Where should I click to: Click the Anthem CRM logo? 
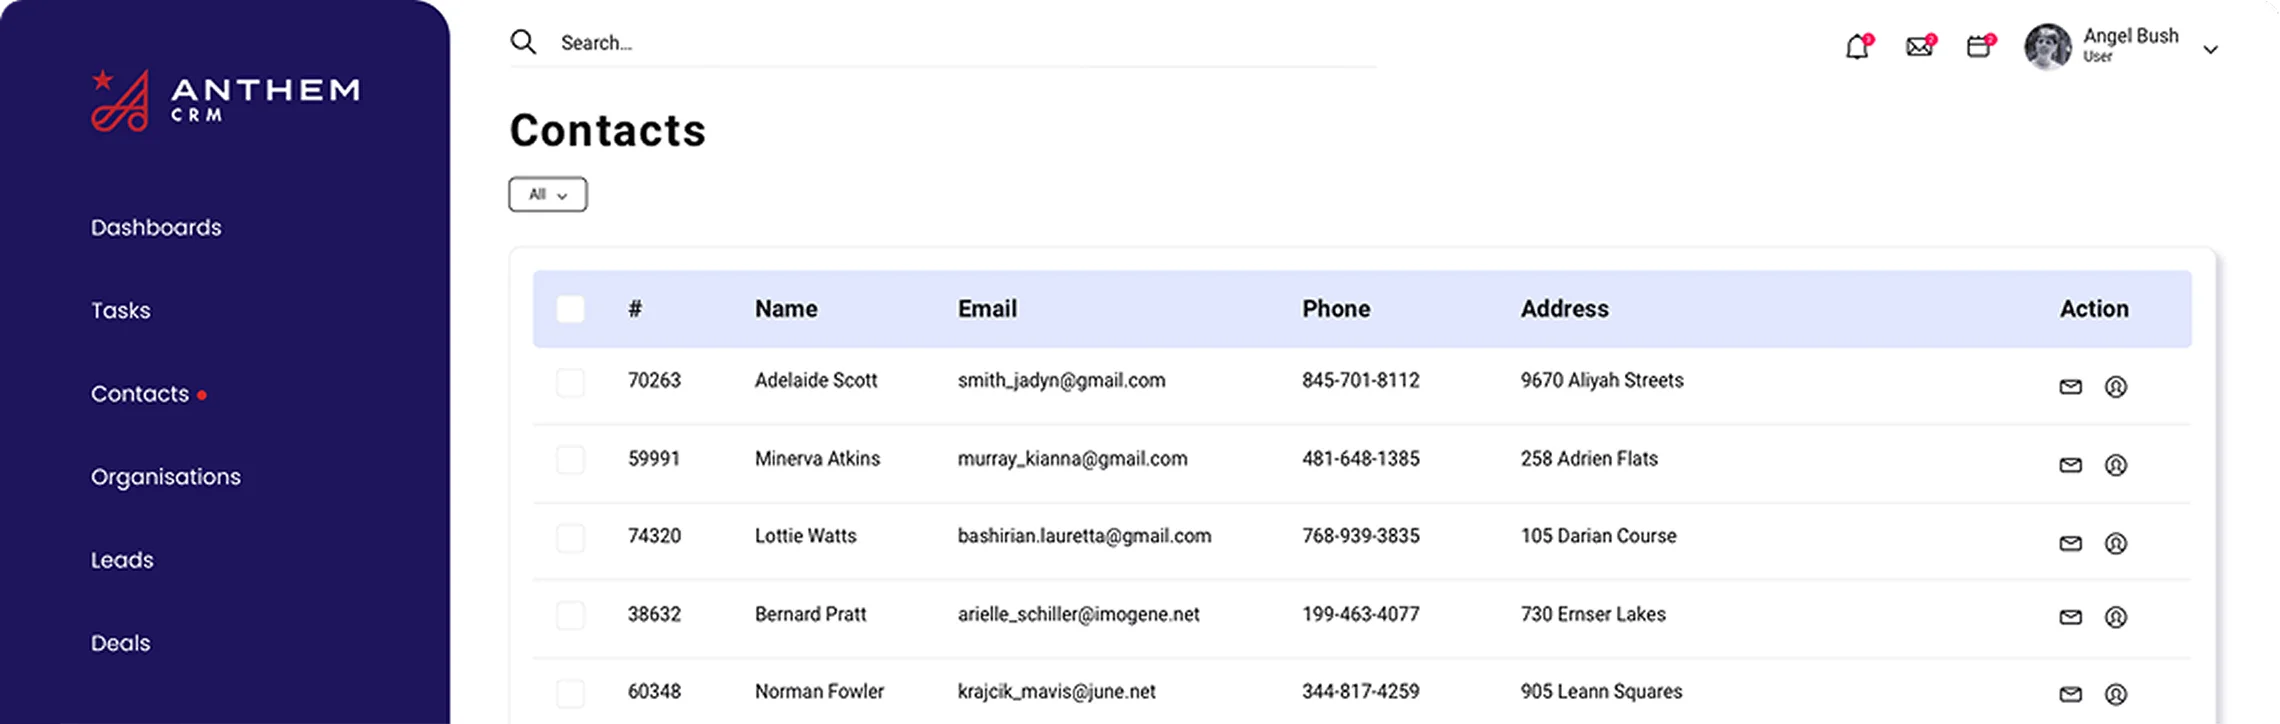click(x=225, y=100)
